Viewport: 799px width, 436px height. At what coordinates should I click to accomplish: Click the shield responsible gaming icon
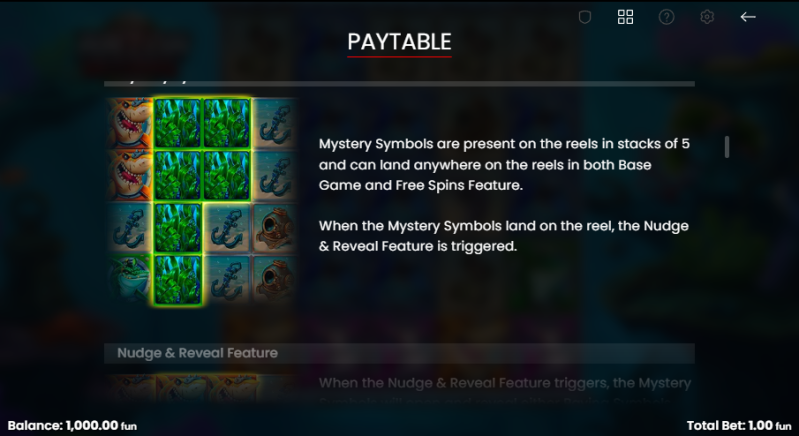point(584,17)
